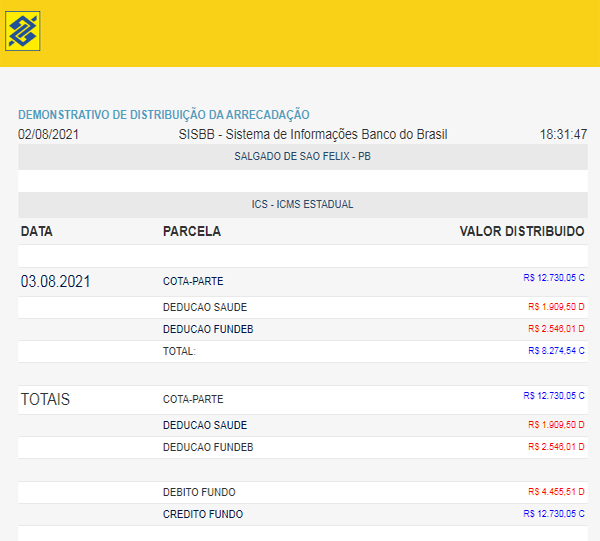
Task: Click the TOTAL: row label
Action: tap(179, 351)
